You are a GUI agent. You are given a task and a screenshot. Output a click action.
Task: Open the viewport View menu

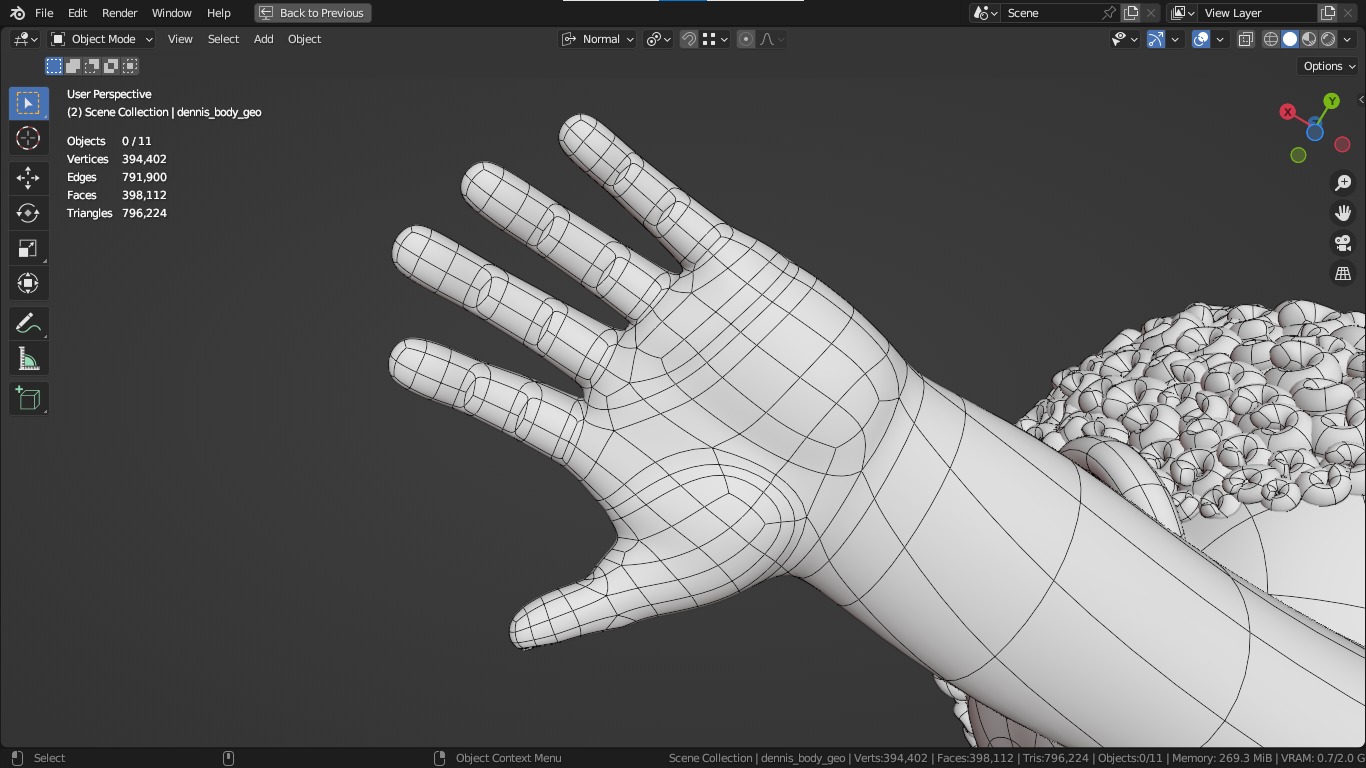180,39
